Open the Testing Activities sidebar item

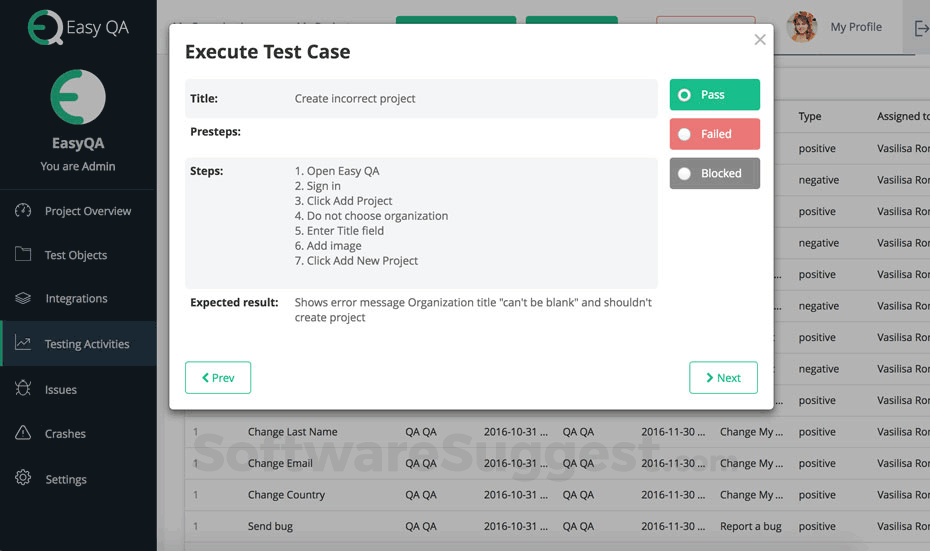click(x=86, y=344)
